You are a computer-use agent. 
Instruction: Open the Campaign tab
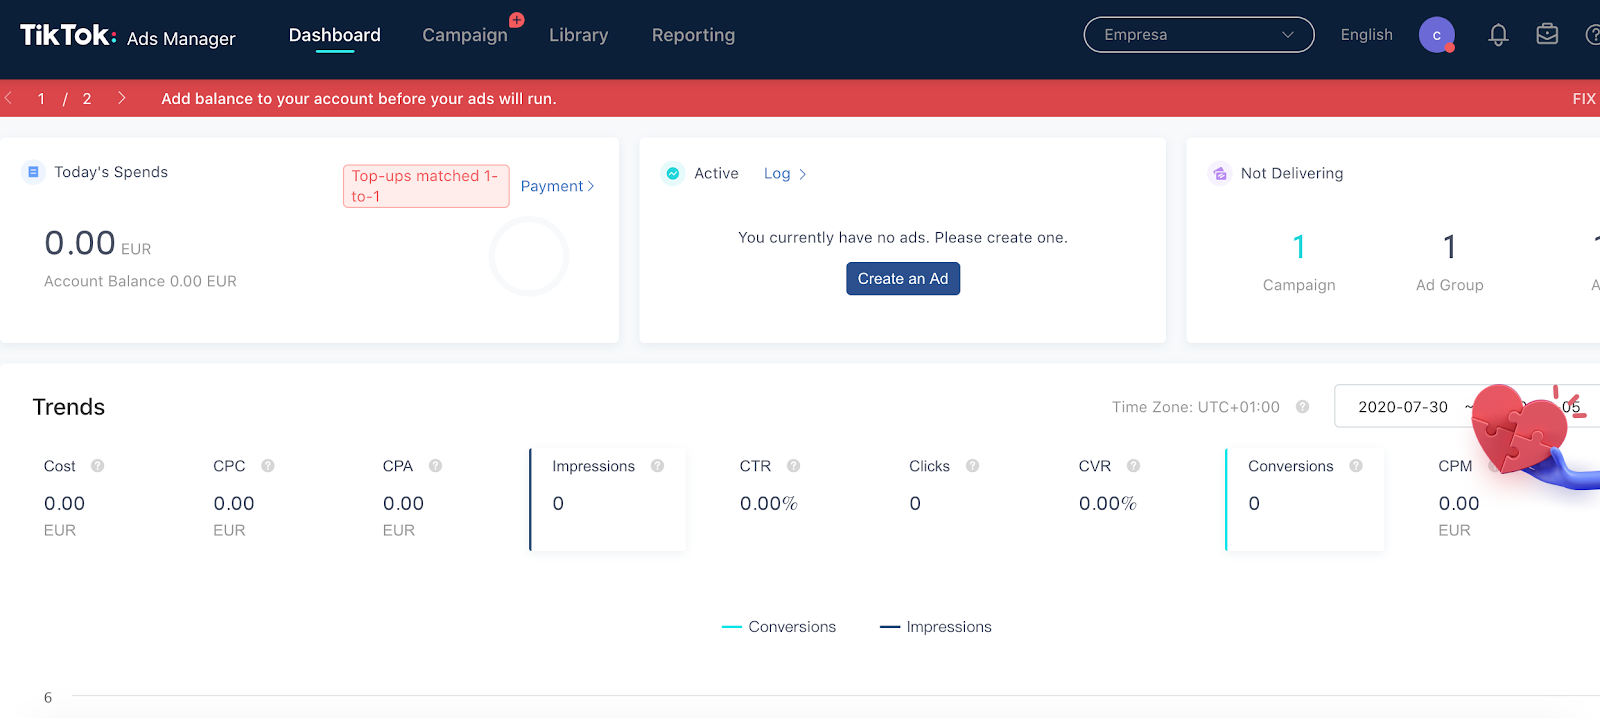[x=465, y=35]
